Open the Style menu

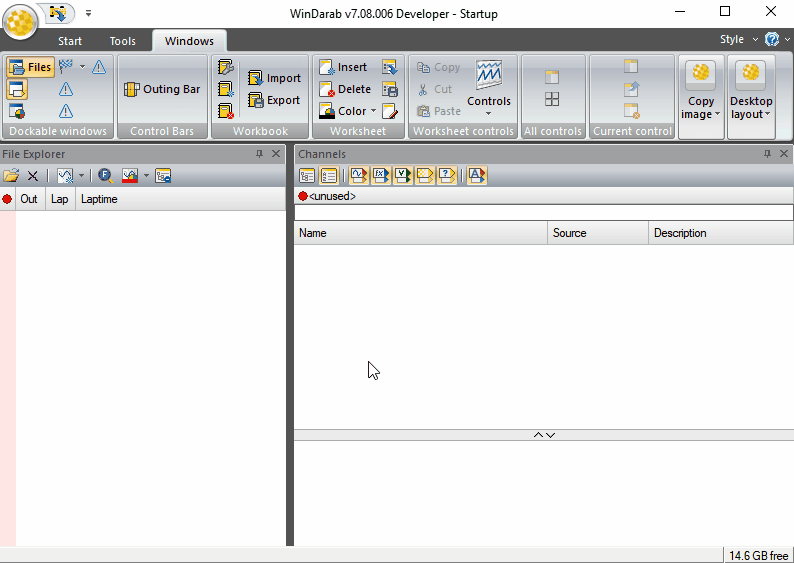[x=739, y=39]
